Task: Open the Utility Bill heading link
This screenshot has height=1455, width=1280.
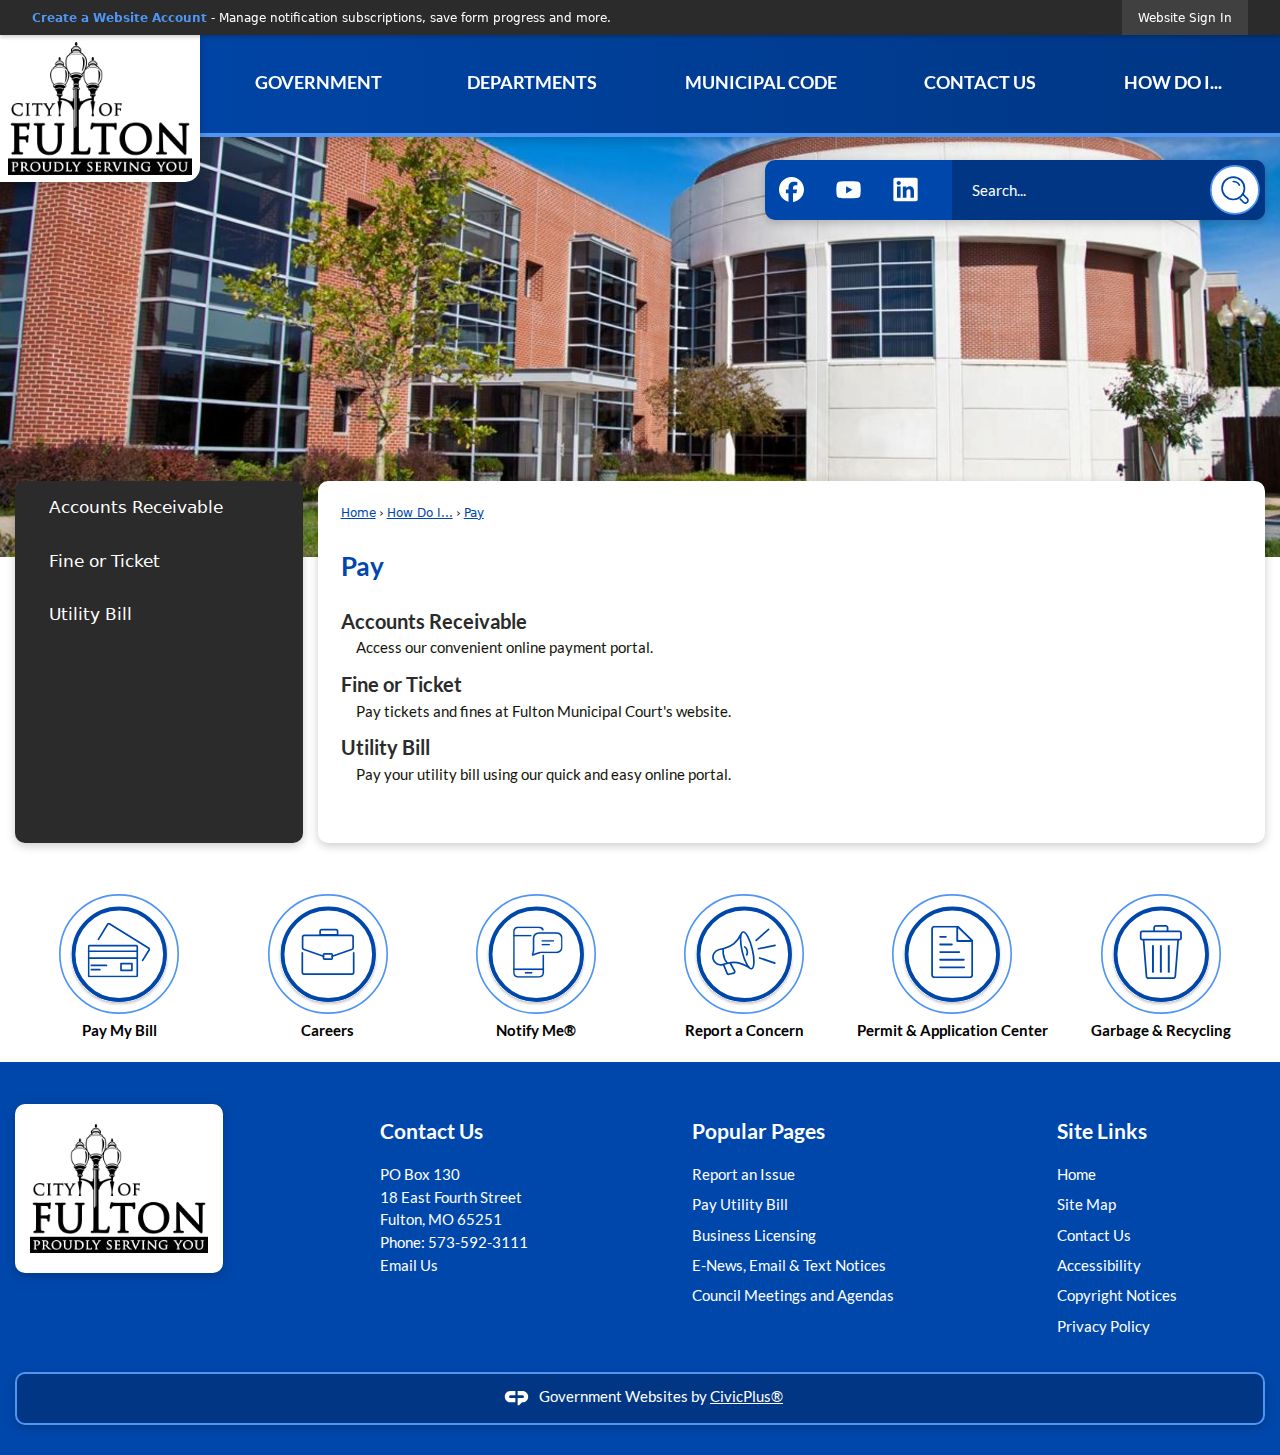Action: 385,748
